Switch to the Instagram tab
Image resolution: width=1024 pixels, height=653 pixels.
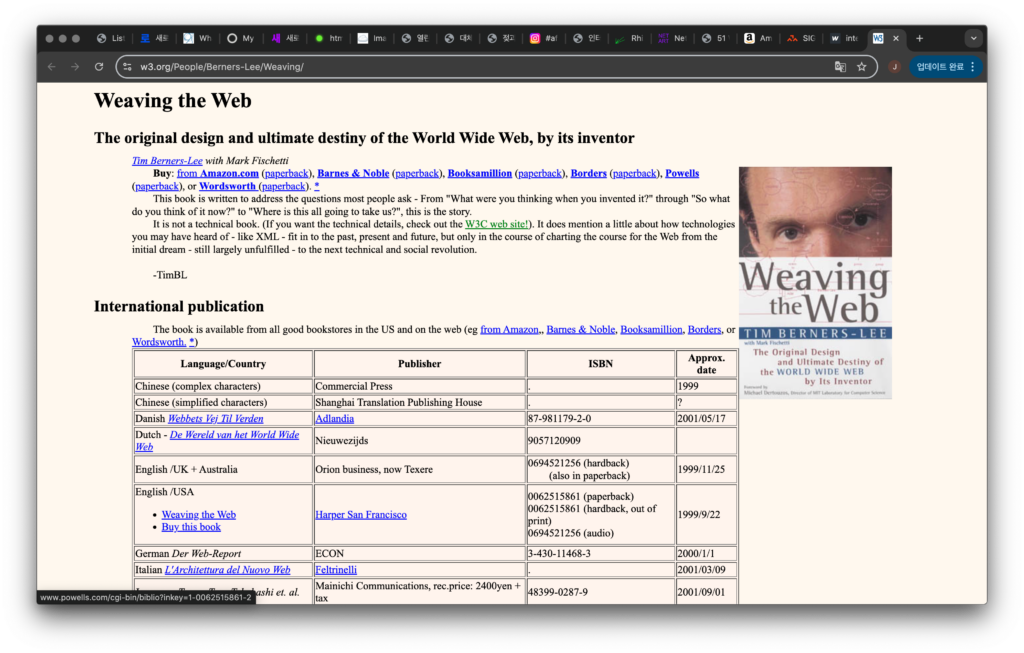(543, 38)
